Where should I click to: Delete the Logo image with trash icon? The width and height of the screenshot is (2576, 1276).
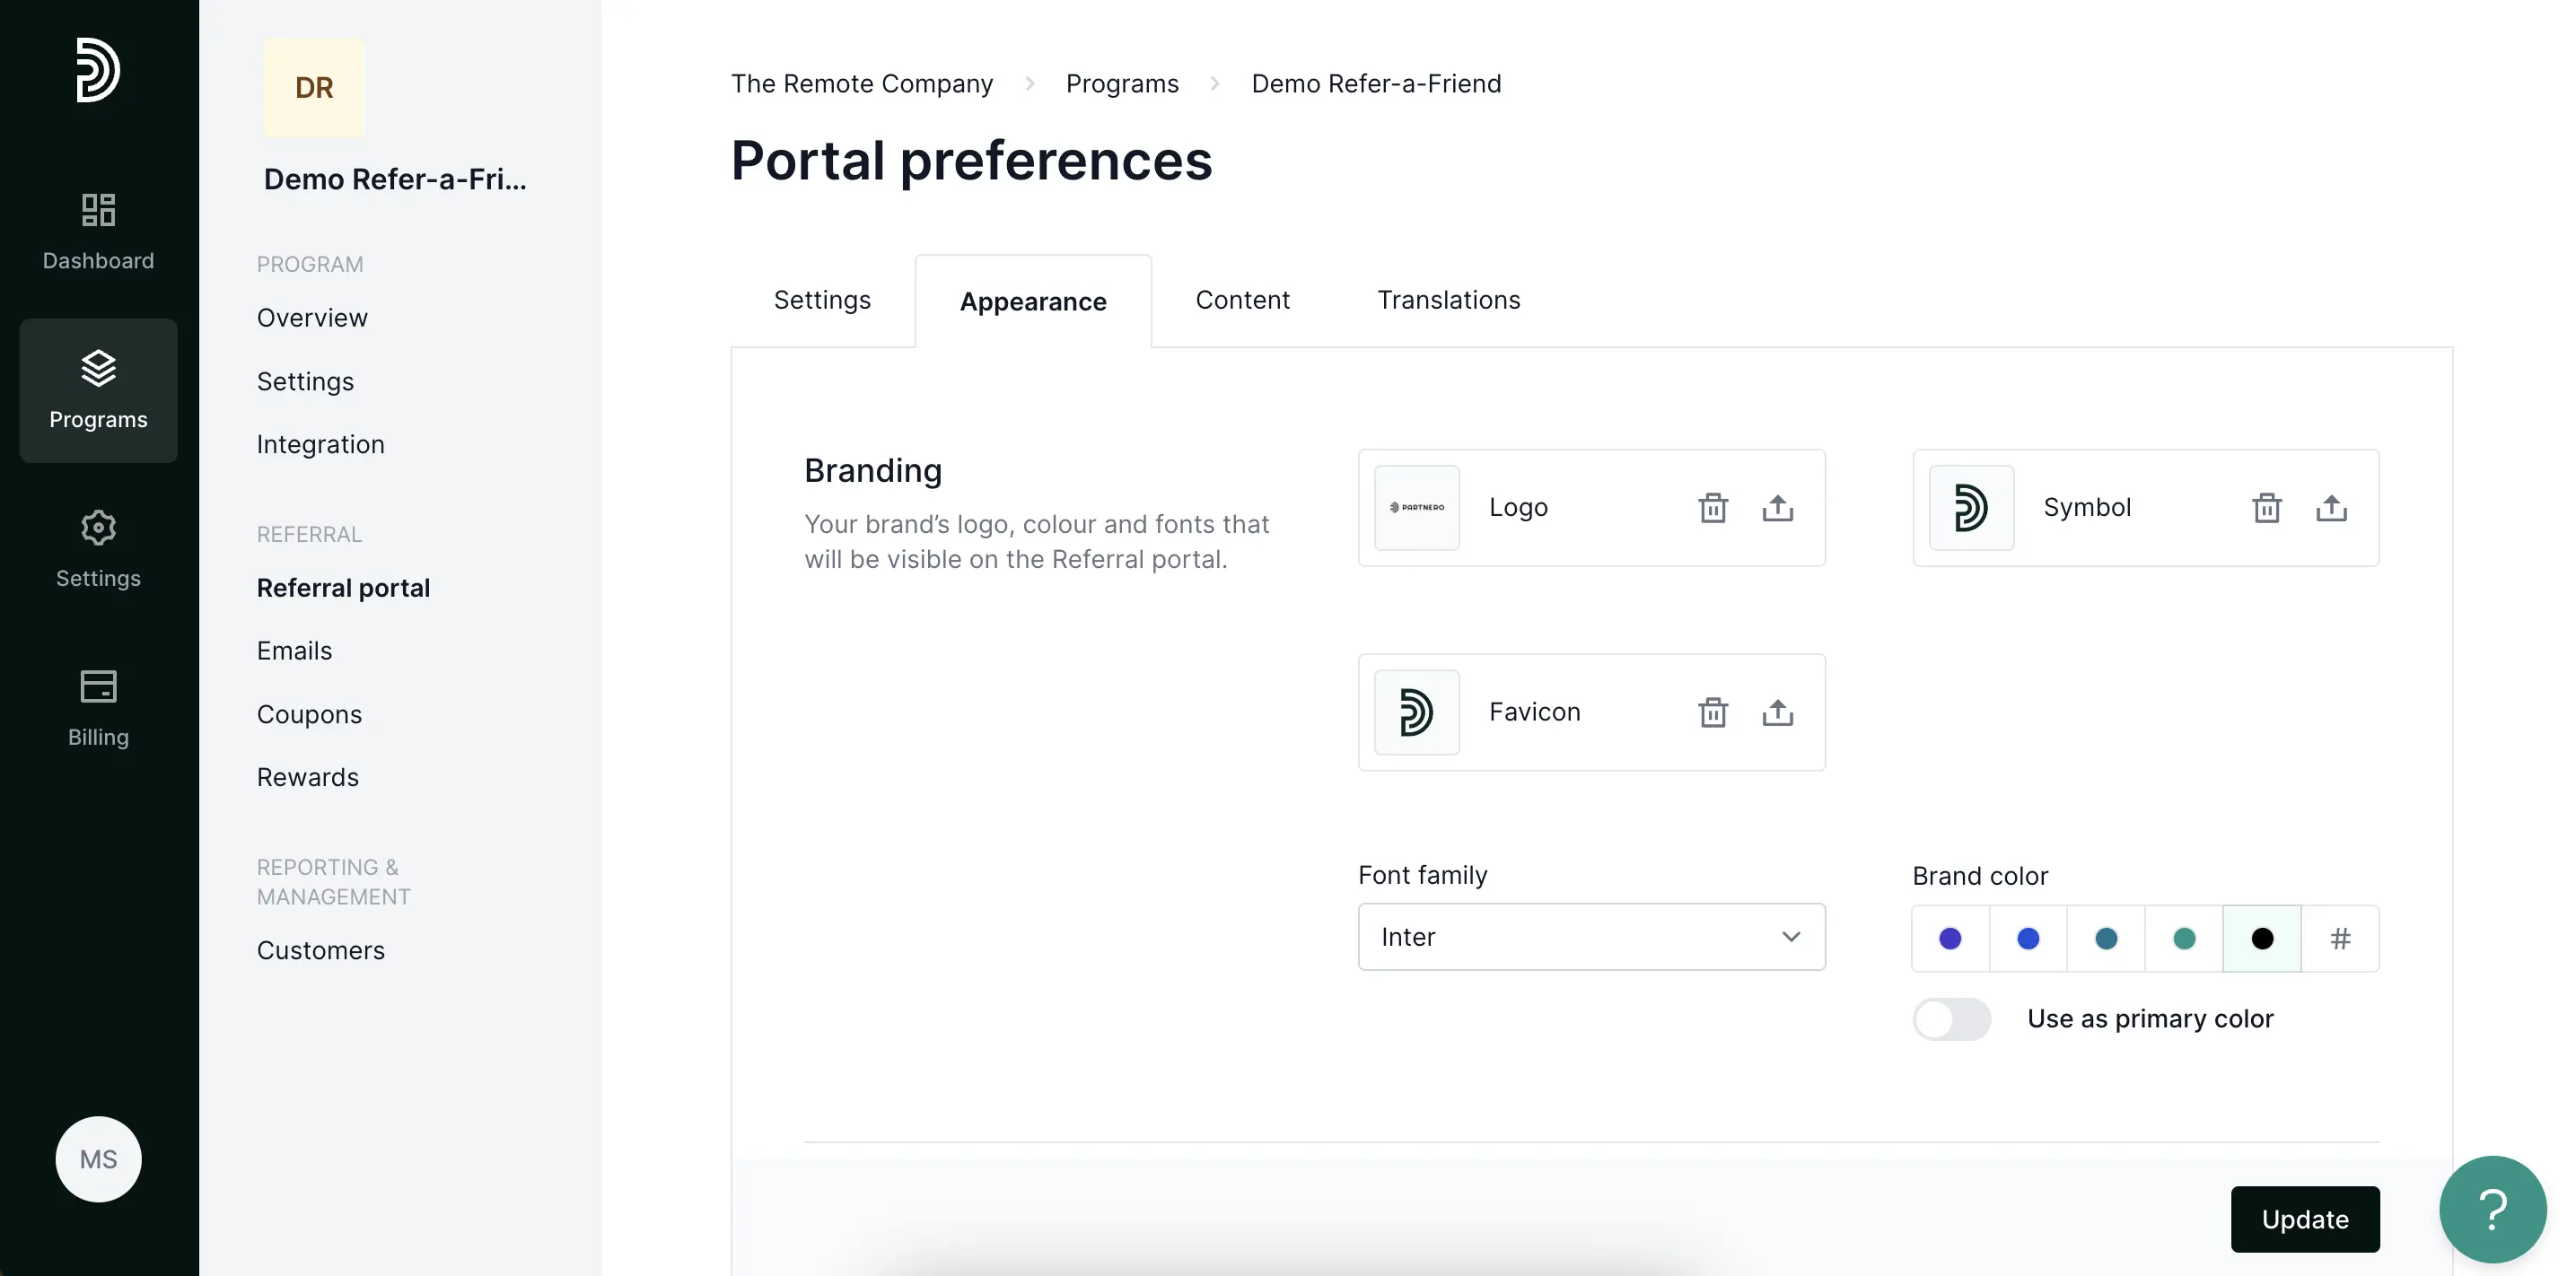coord(1713,508)
